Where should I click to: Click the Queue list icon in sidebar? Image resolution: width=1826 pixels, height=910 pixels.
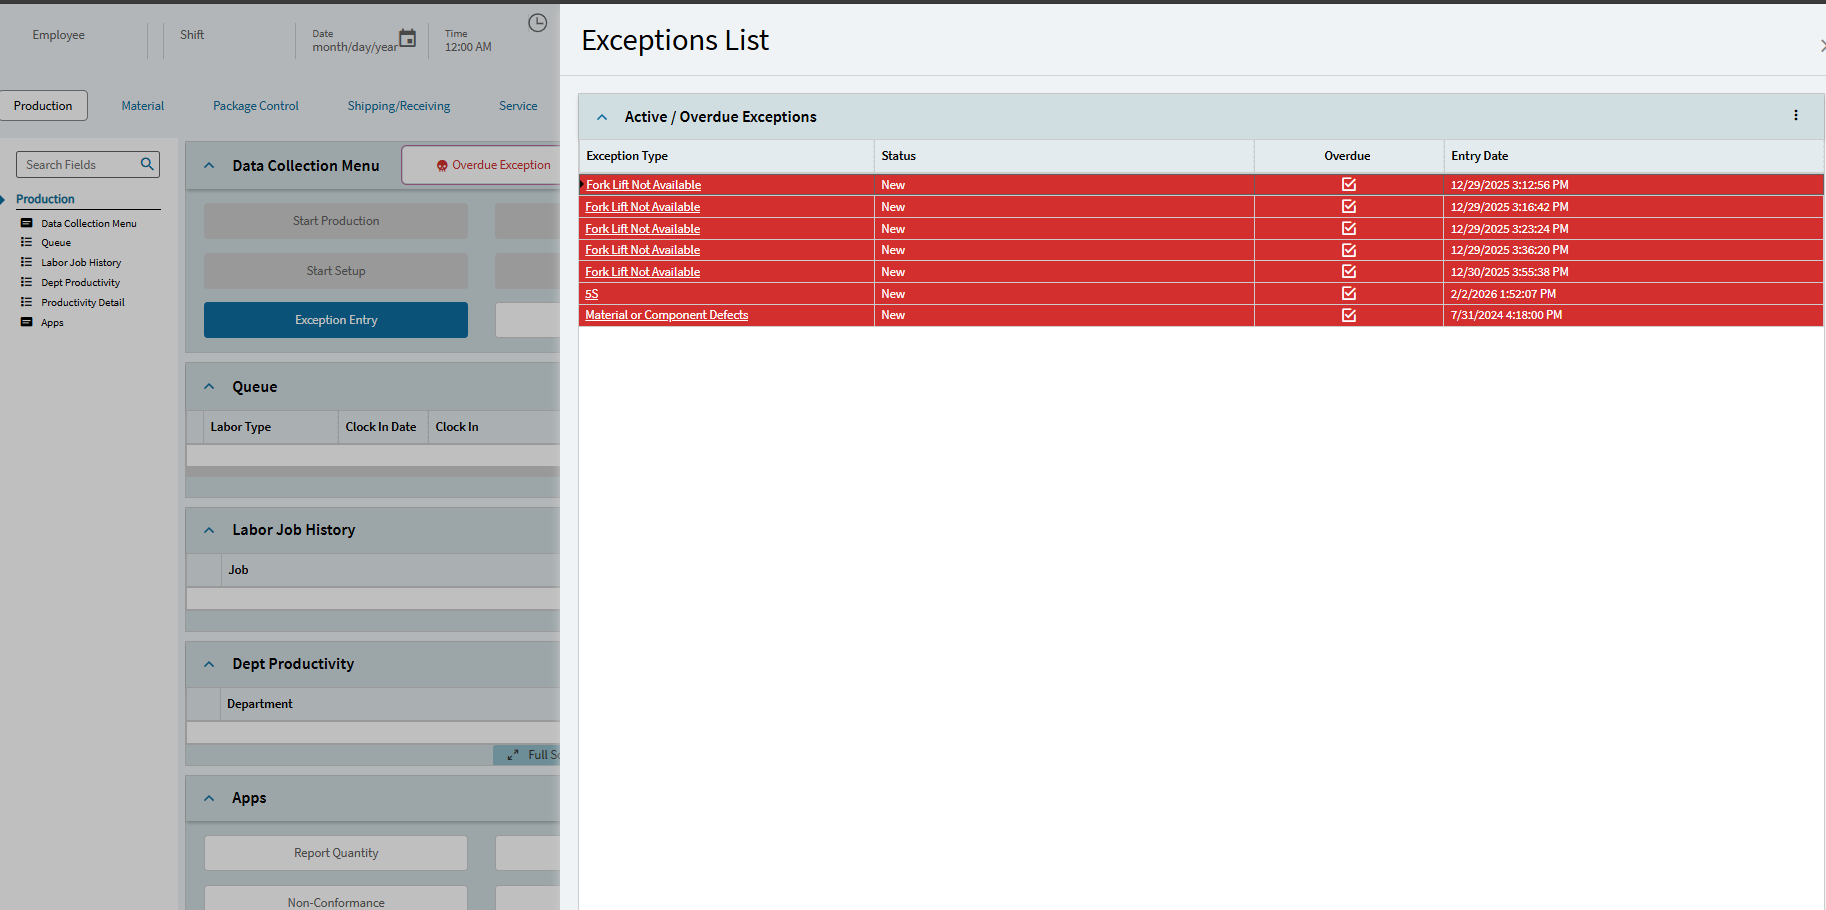27,242
